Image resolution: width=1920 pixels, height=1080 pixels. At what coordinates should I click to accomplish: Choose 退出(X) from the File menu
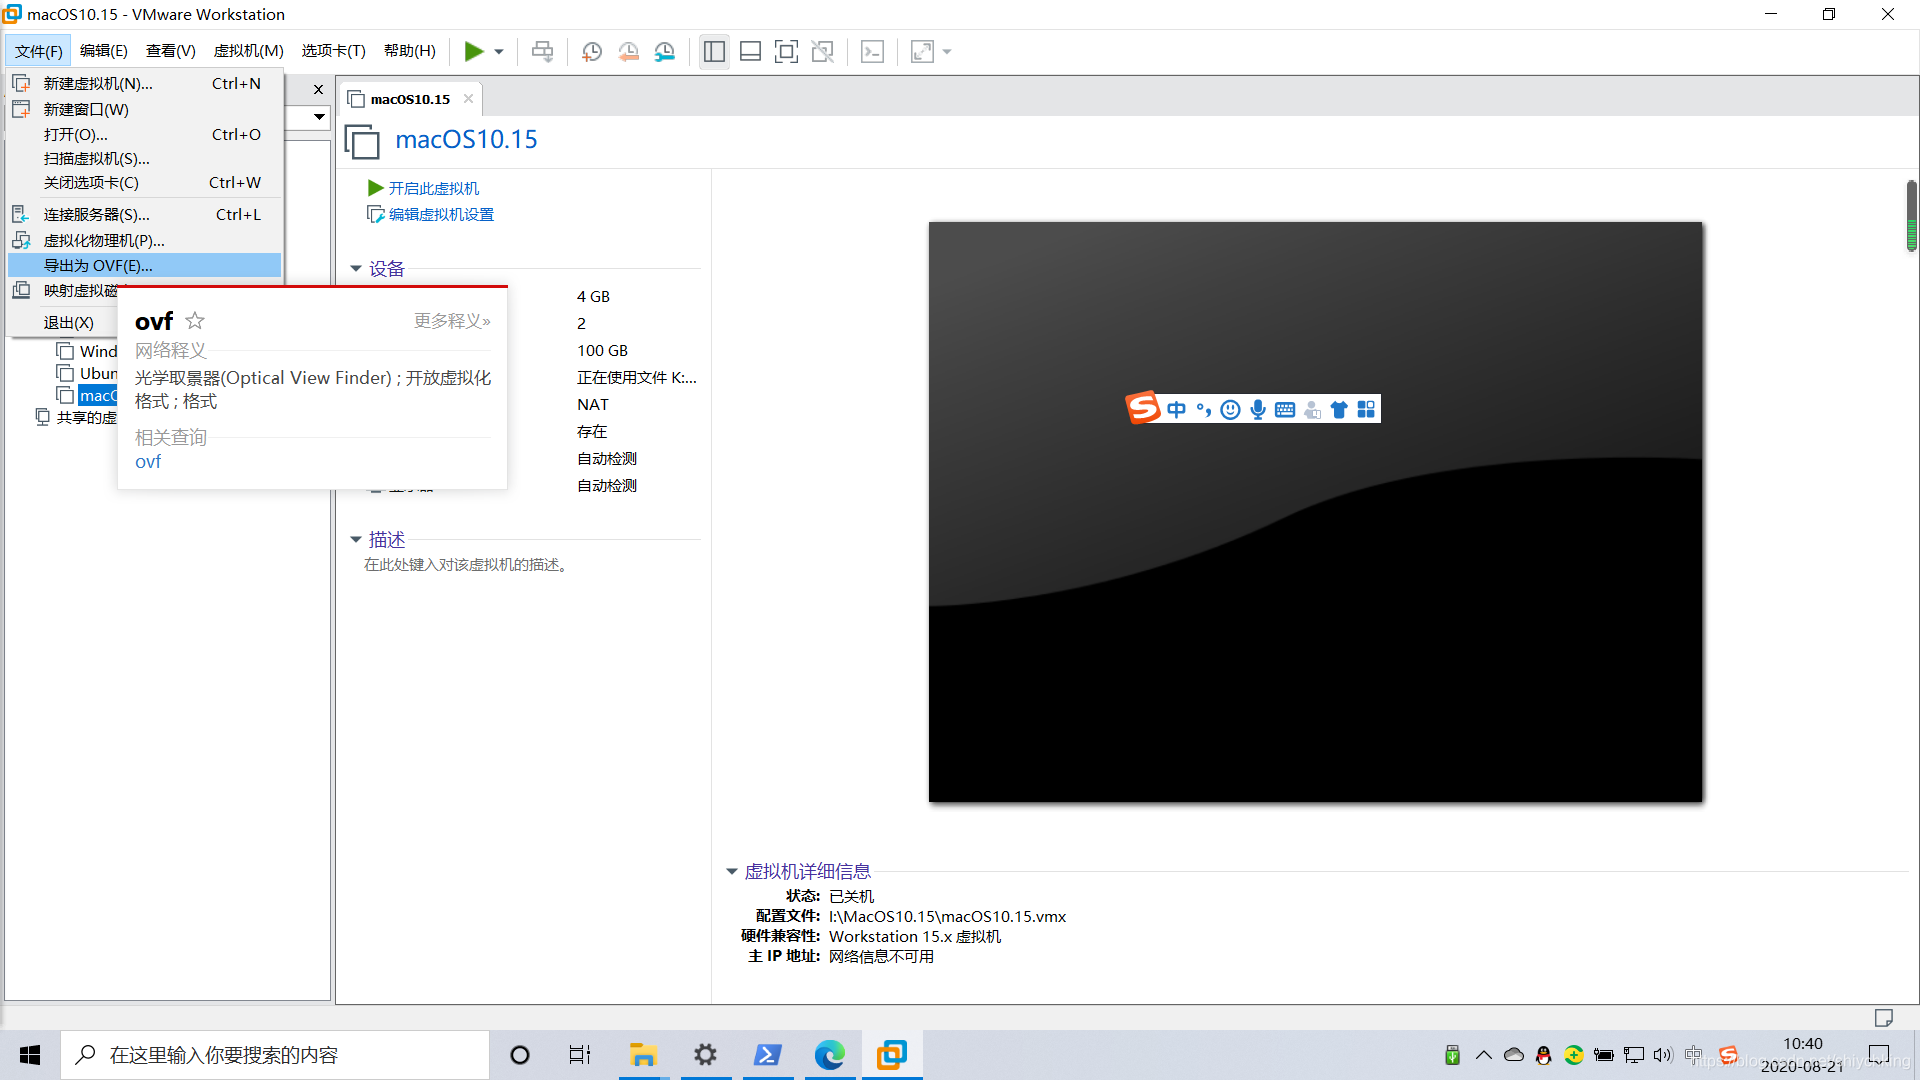click(x=69, y=322)
